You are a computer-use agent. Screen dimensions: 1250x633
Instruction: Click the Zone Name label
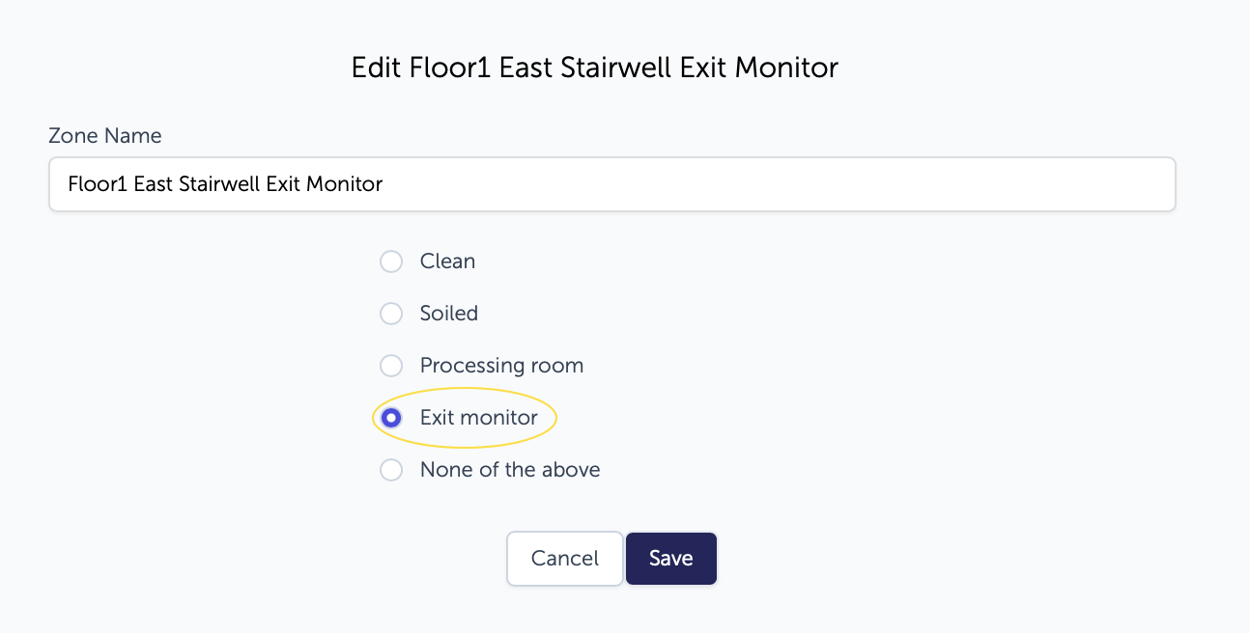(105, 135)
